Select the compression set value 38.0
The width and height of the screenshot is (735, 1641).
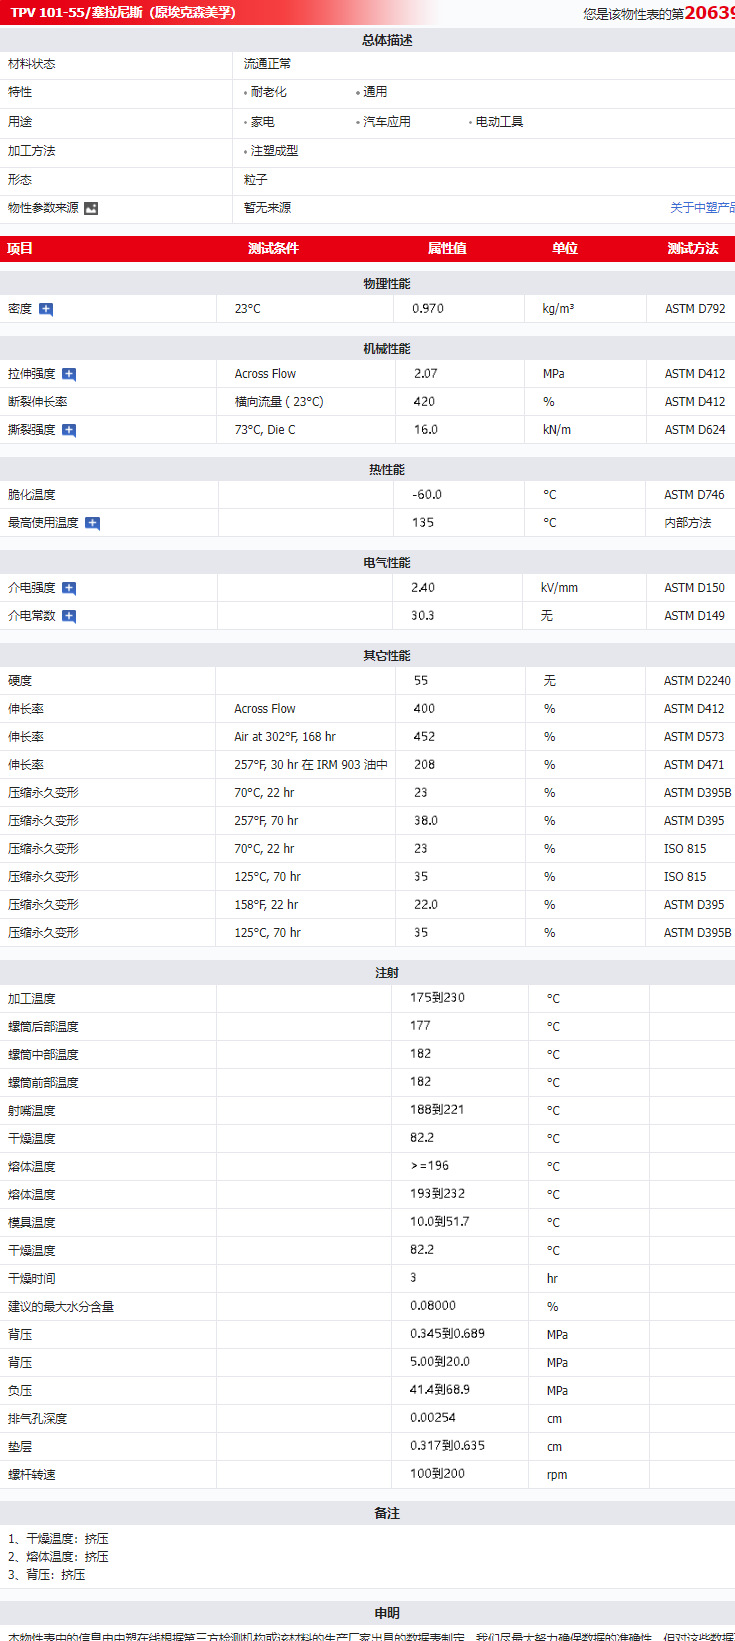[x=426, y=821]
